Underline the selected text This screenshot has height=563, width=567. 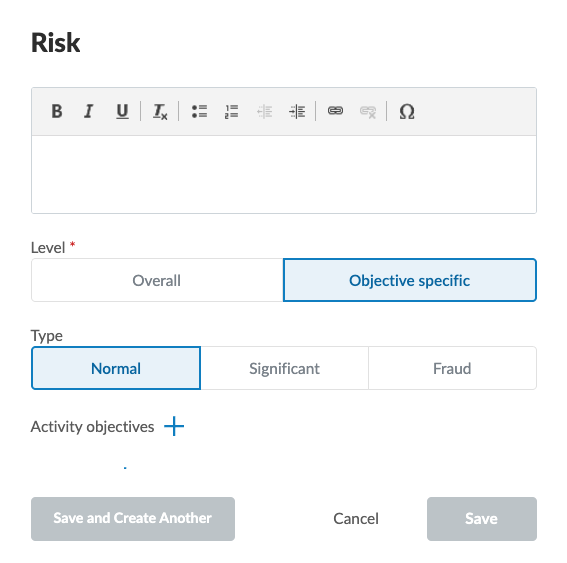tap(122, 111)
